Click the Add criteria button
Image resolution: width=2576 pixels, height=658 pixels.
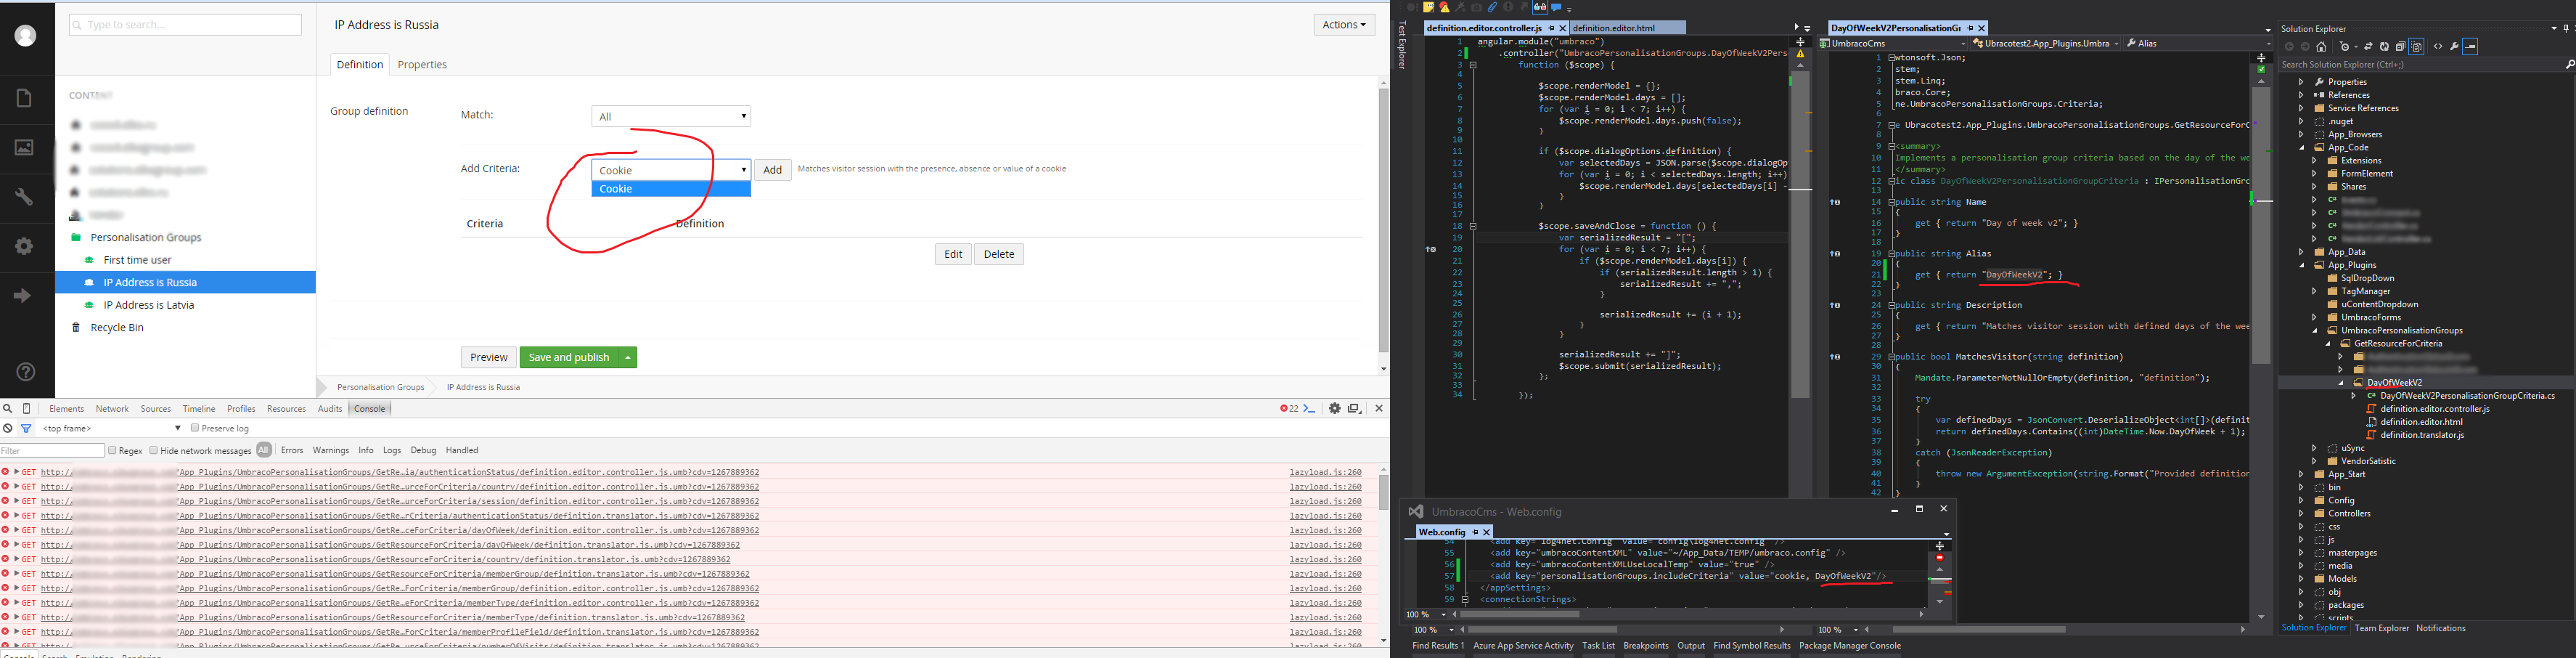click(x=772, y=170)
